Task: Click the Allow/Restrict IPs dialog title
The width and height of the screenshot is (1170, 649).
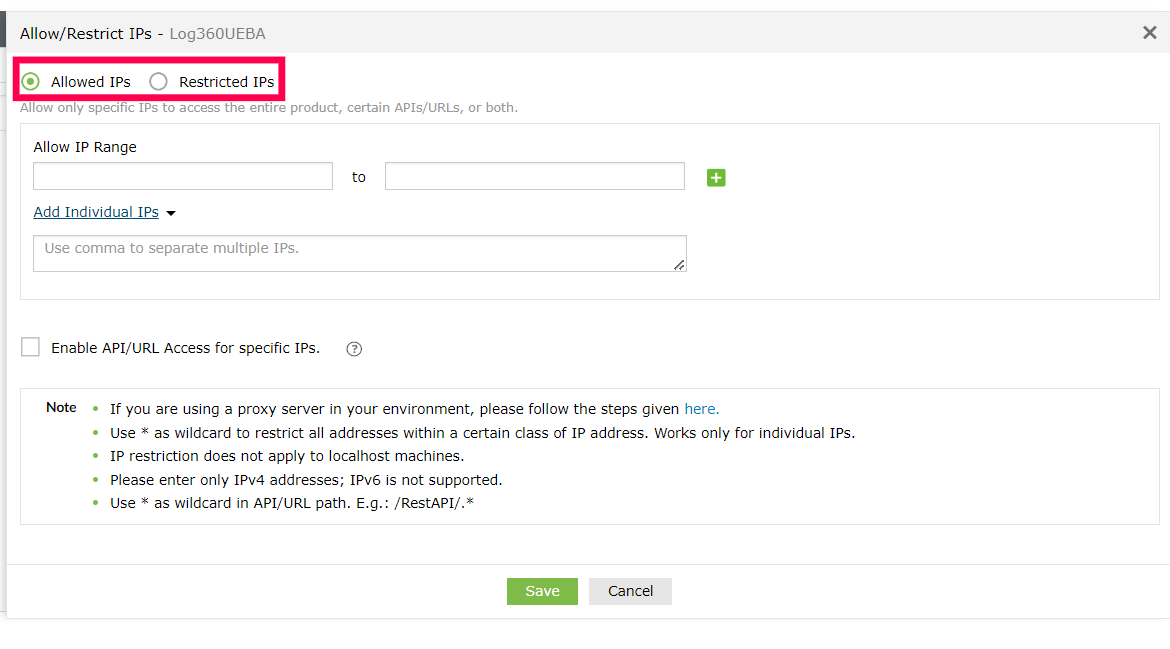Action: (x=86, y=34)
